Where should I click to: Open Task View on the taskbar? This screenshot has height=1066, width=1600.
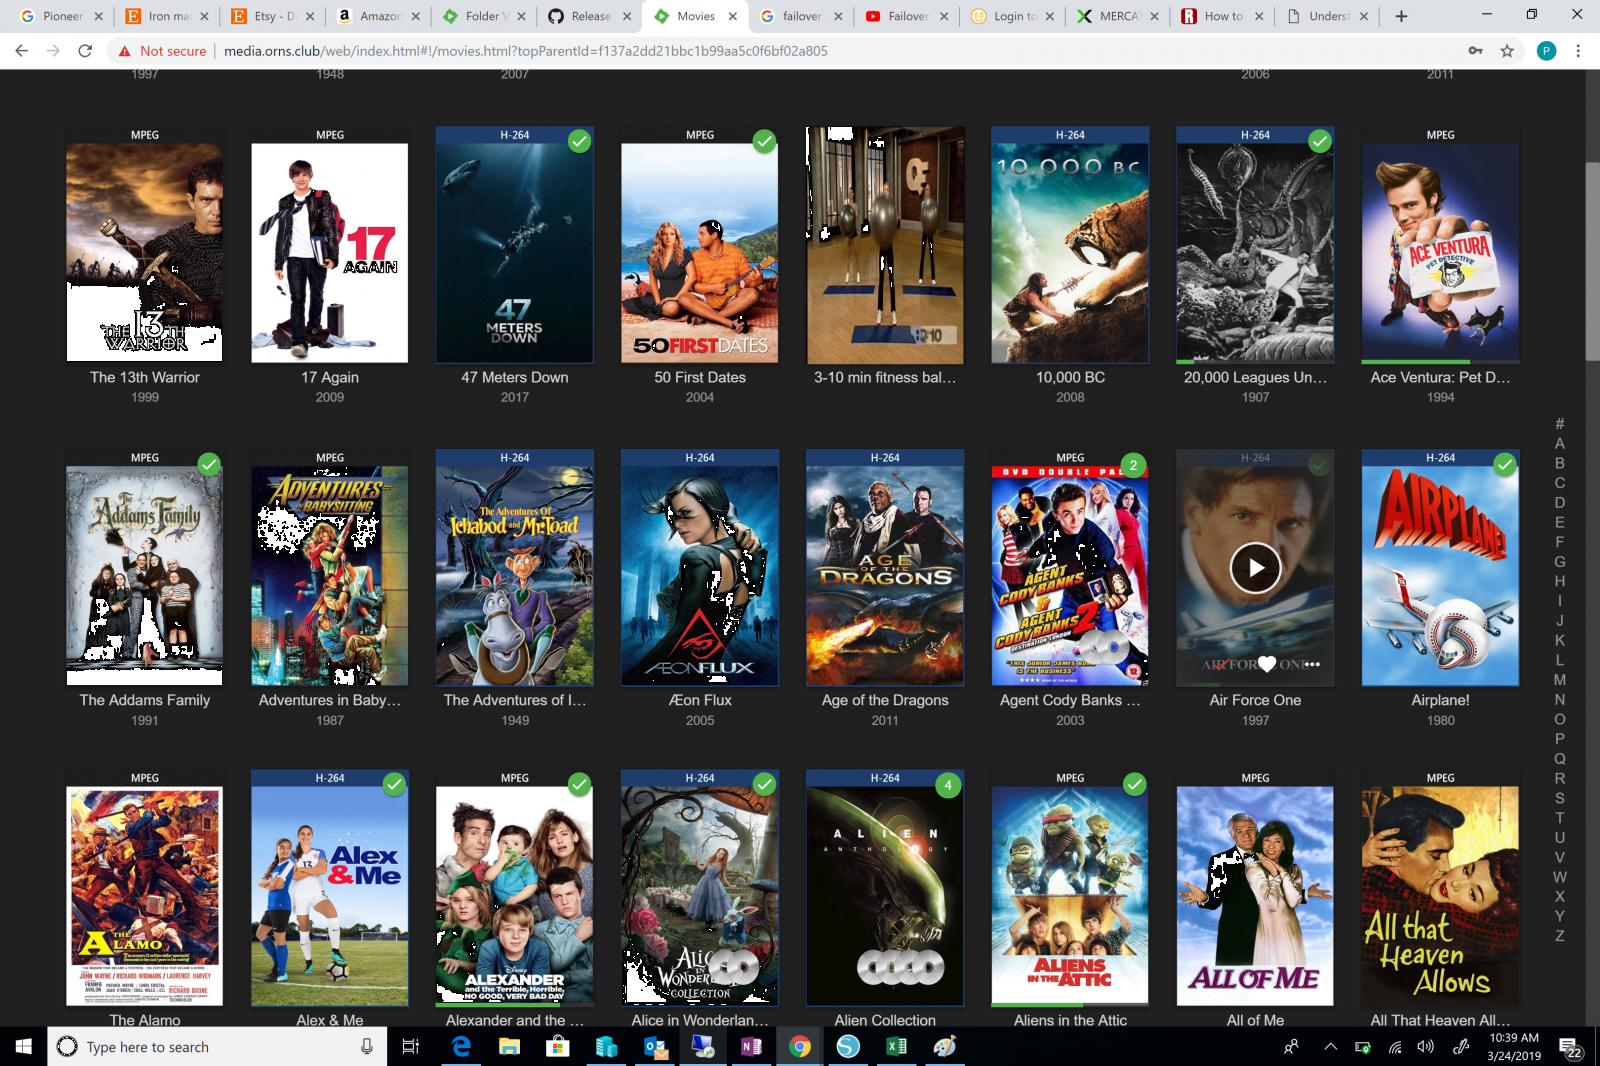[410, 1047]
